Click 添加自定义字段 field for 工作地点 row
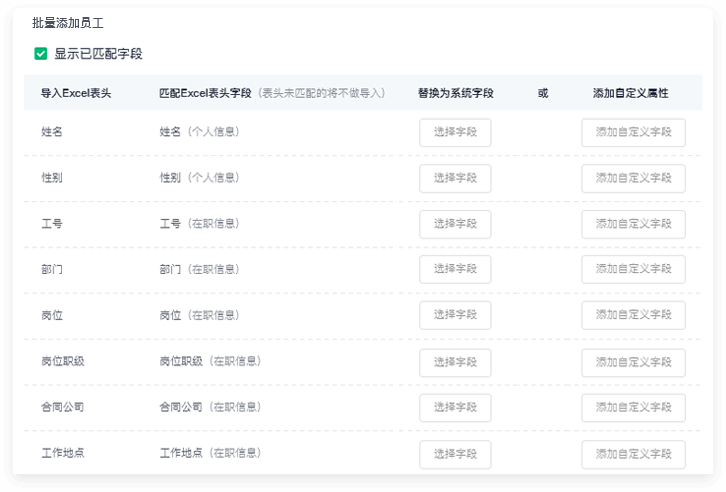 pos(633,453)
